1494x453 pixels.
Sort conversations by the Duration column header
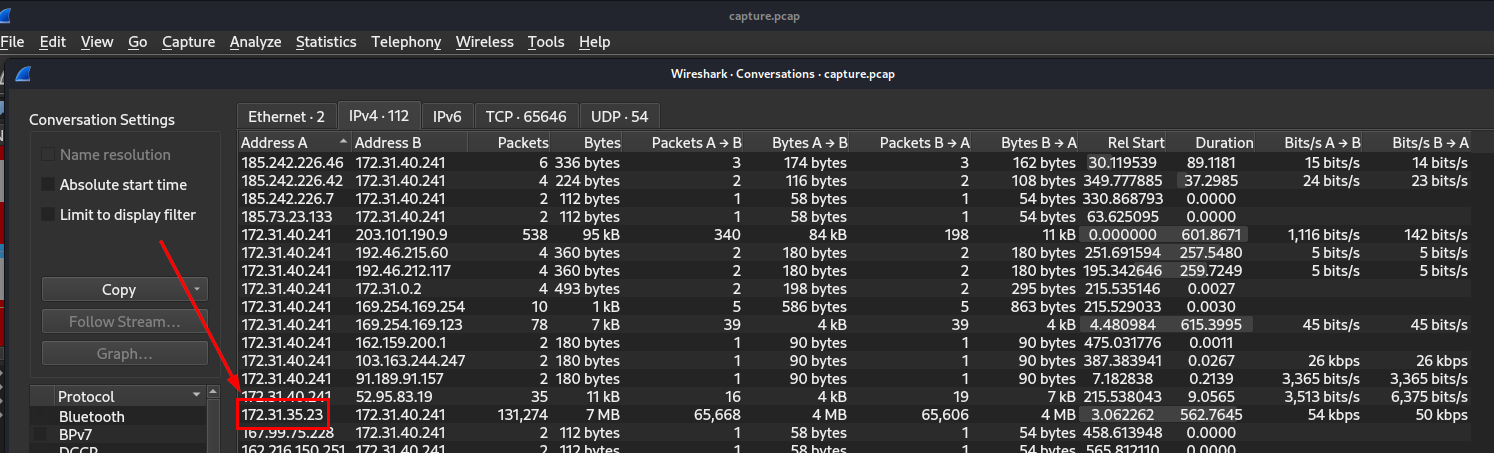tap(1211, 143)
